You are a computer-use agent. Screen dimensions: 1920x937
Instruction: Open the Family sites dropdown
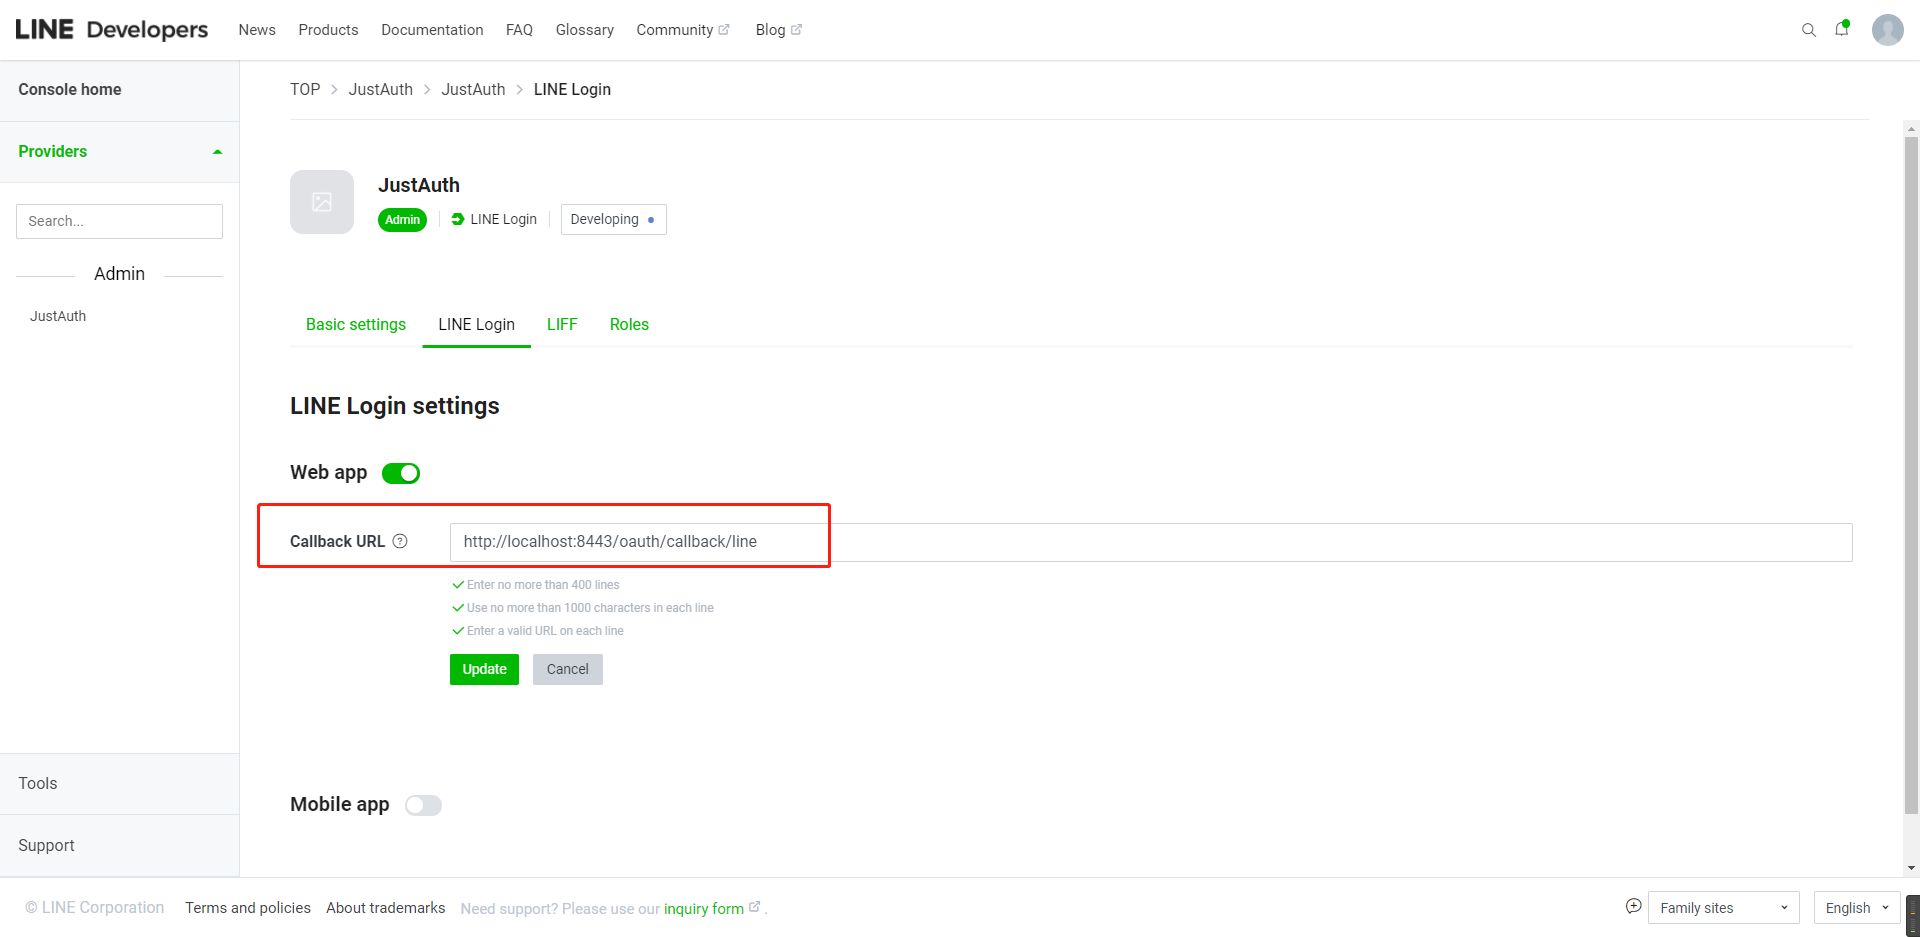pyautogui.click(x=1723, y=908)
